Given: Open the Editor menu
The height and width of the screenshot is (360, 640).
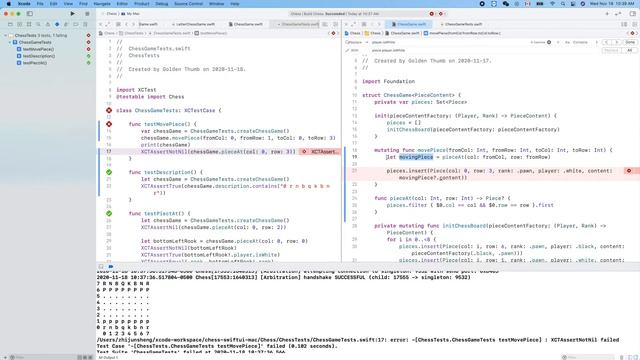Looking at the screenshot, I should 122,4.
